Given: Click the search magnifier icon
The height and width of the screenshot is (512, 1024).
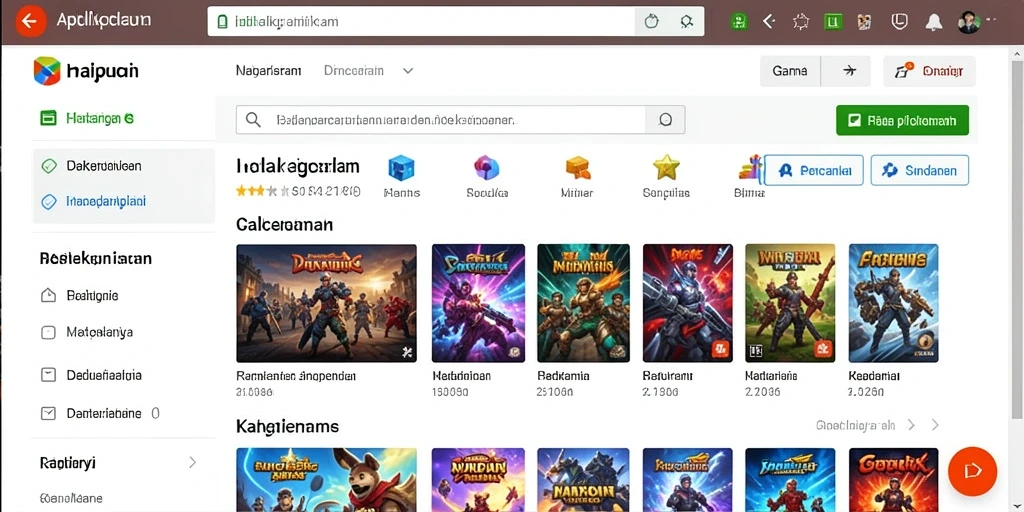Looking at the screenshot, I should pyautogui.click(x=253, y=120).
